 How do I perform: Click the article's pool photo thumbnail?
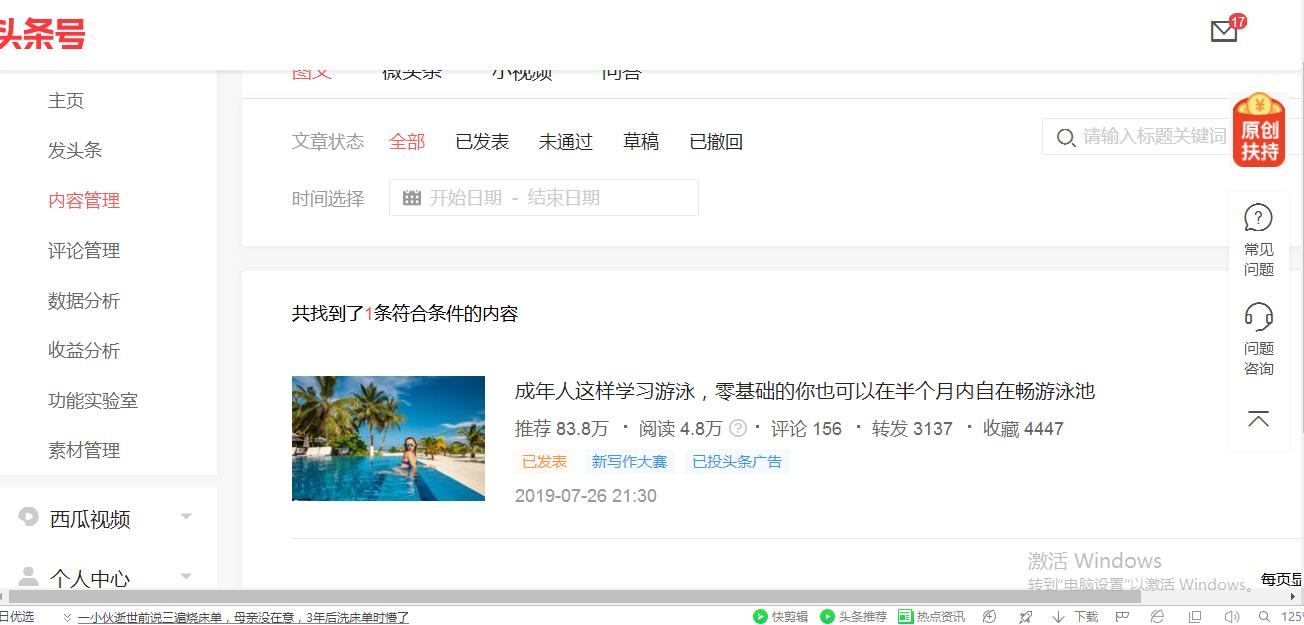(388, 438)
